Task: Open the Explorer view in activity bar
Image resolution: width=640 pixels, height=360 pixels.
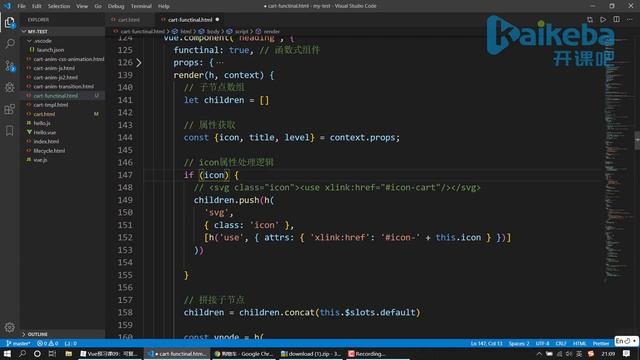Action: [x=9, y=22]
